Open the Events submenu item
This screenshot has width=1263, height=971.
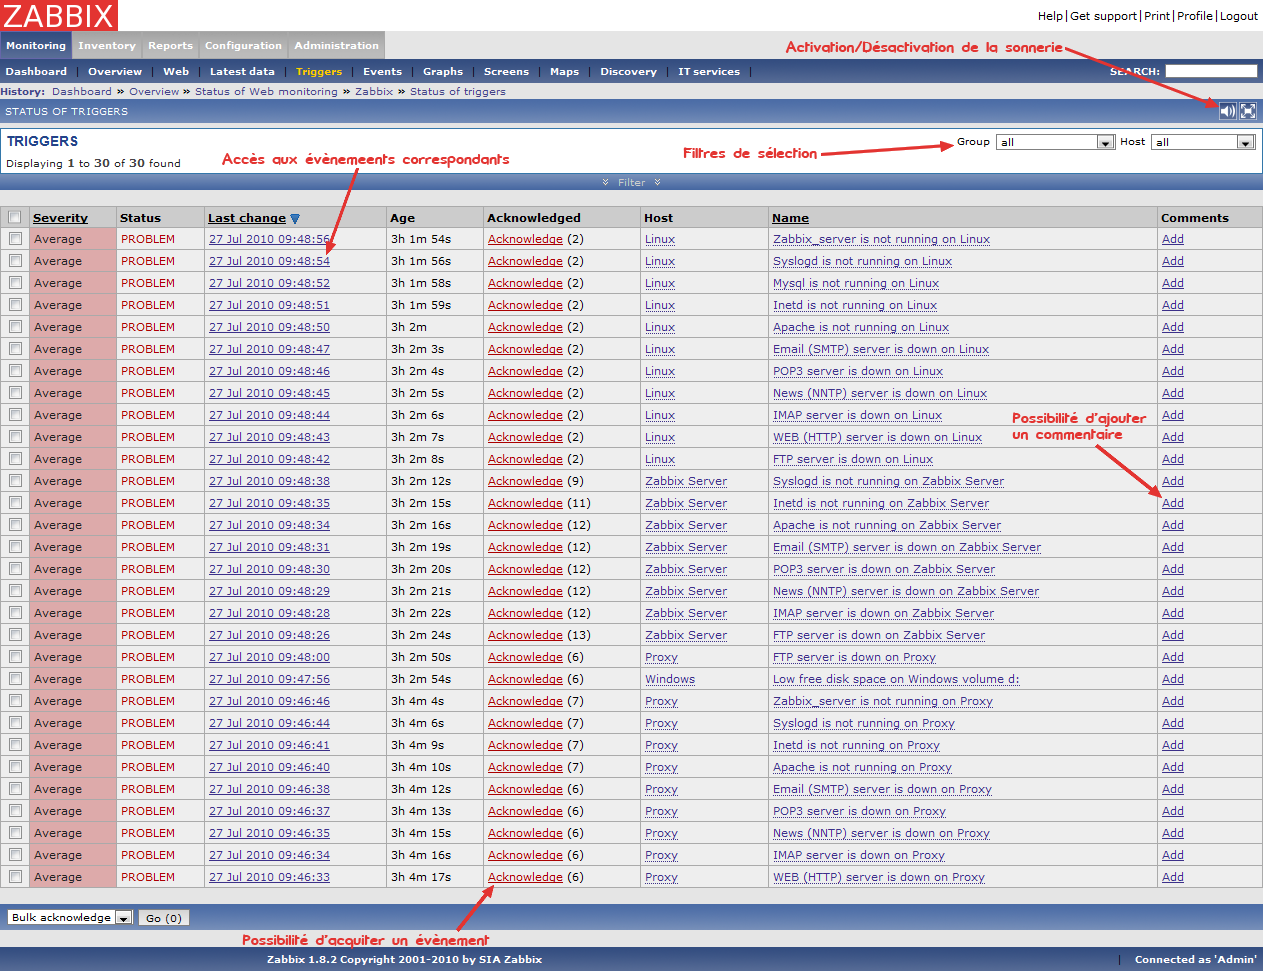(x=382, y=71)
